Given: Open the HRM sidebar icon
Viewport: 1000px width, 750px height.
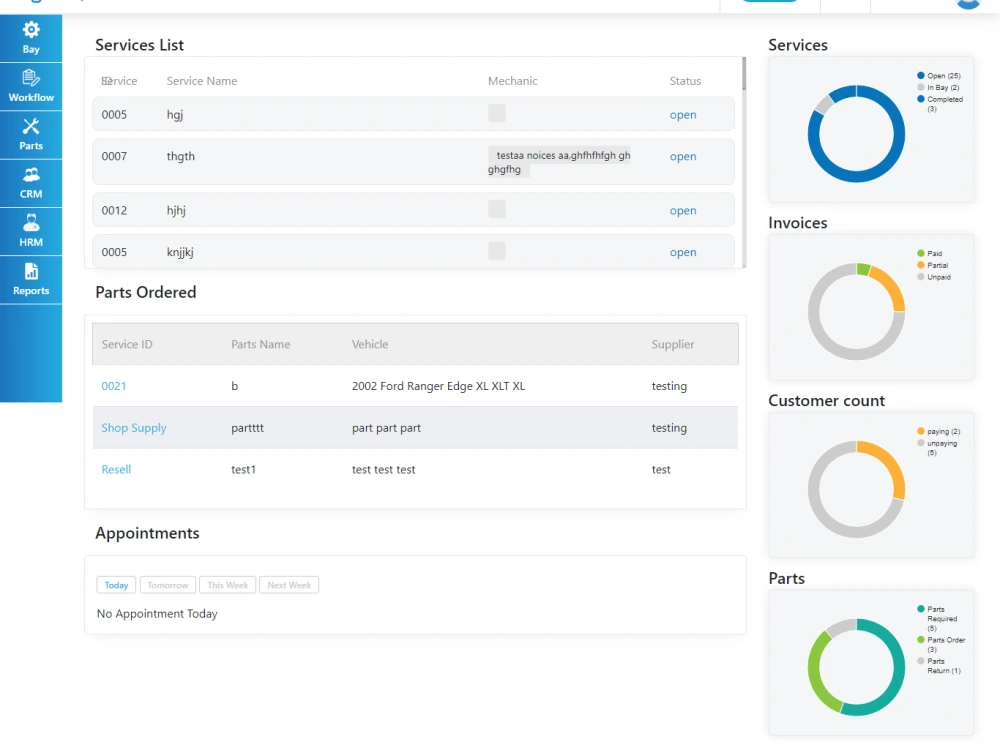Looking at the screenshot, I should click(x=31, y=230).
